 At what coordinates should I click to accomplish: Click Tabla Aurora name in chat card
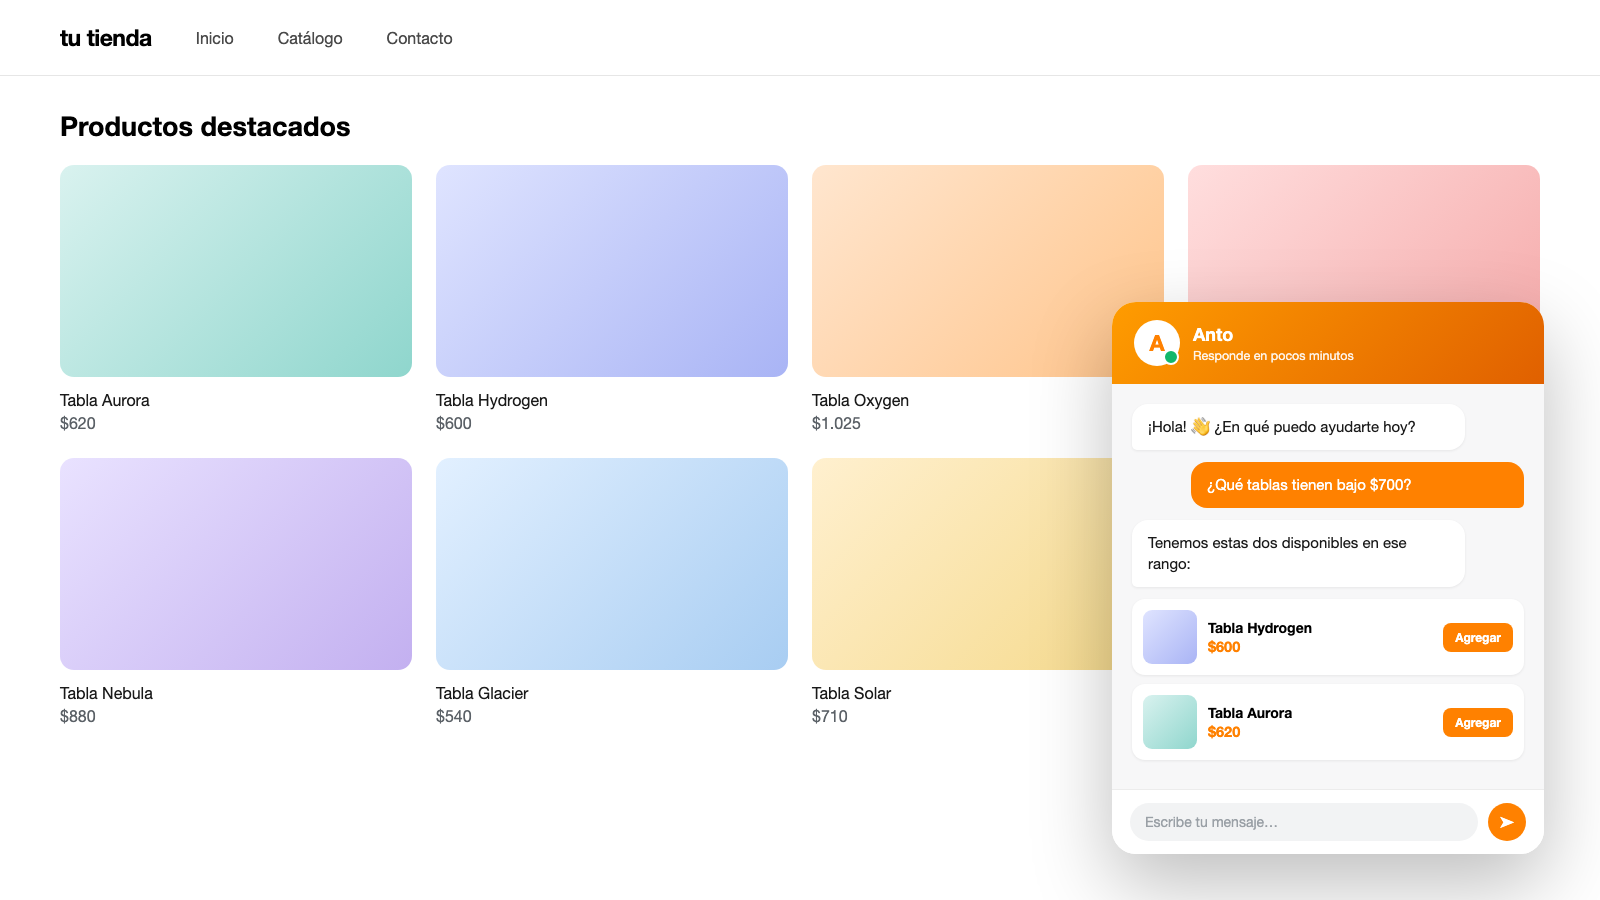click(x=1250, y=713)
